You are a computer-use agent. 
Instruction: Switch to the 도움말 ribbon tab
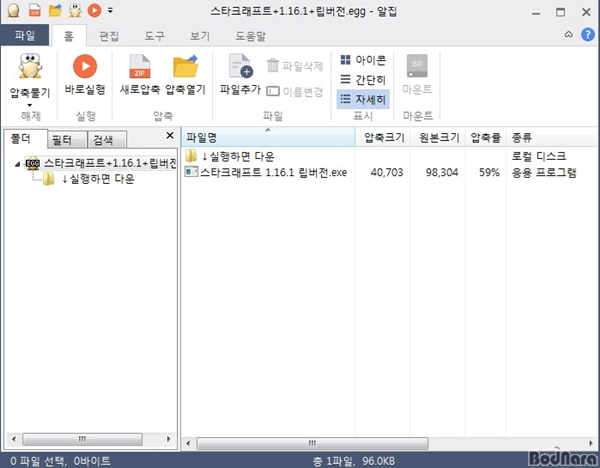(x=251, y=36)
